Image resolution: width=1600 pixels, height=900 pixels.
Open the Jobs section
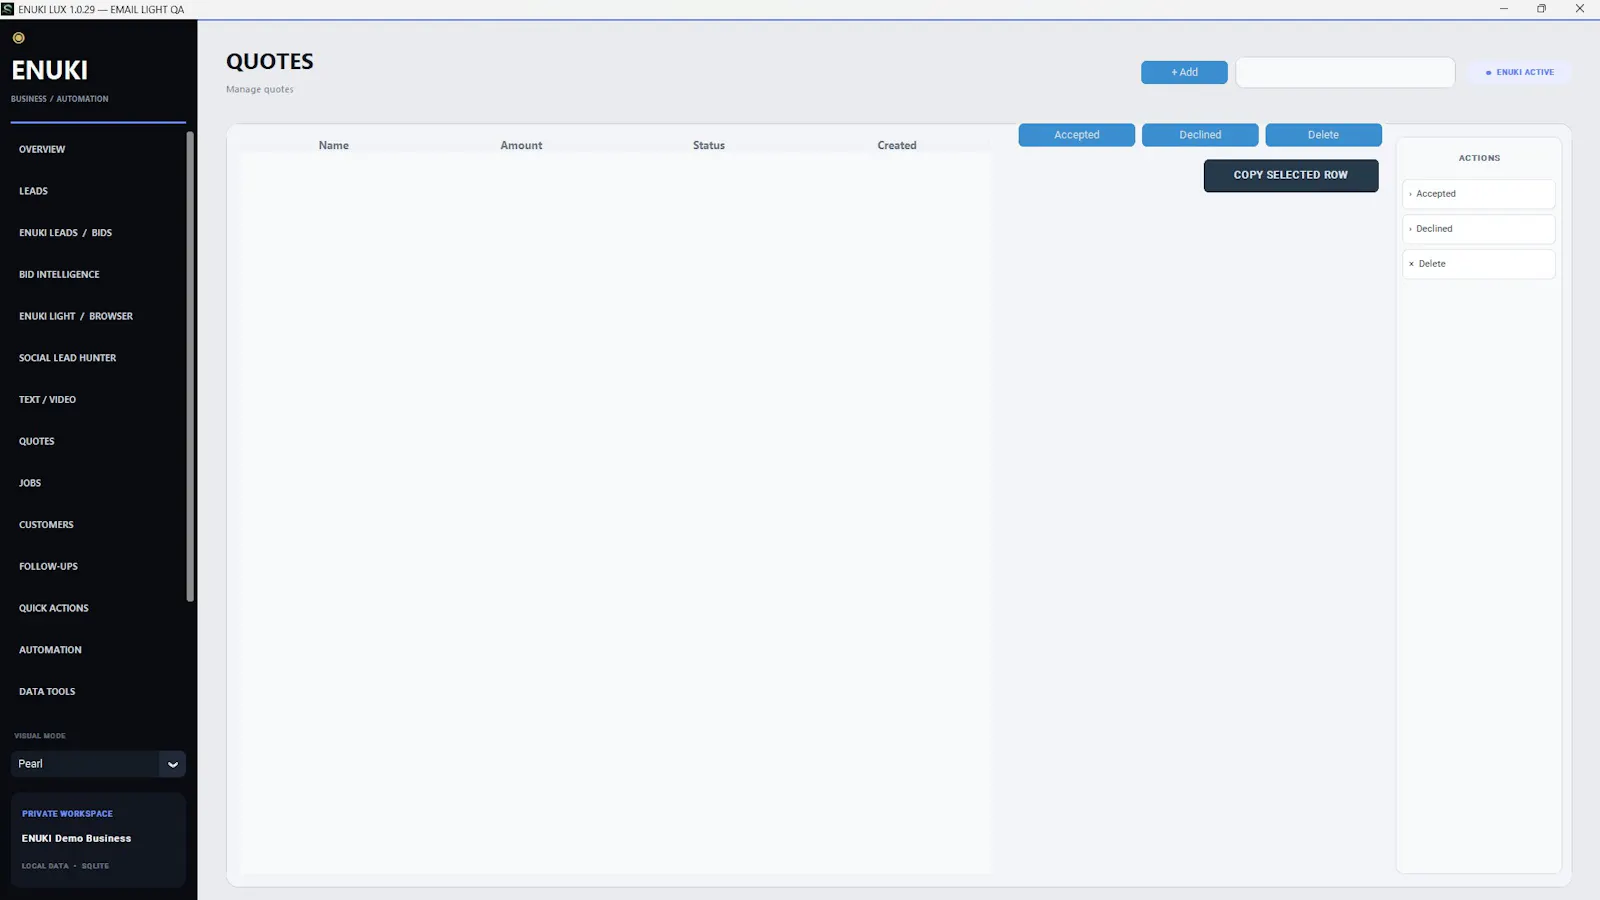click(30, 483)
